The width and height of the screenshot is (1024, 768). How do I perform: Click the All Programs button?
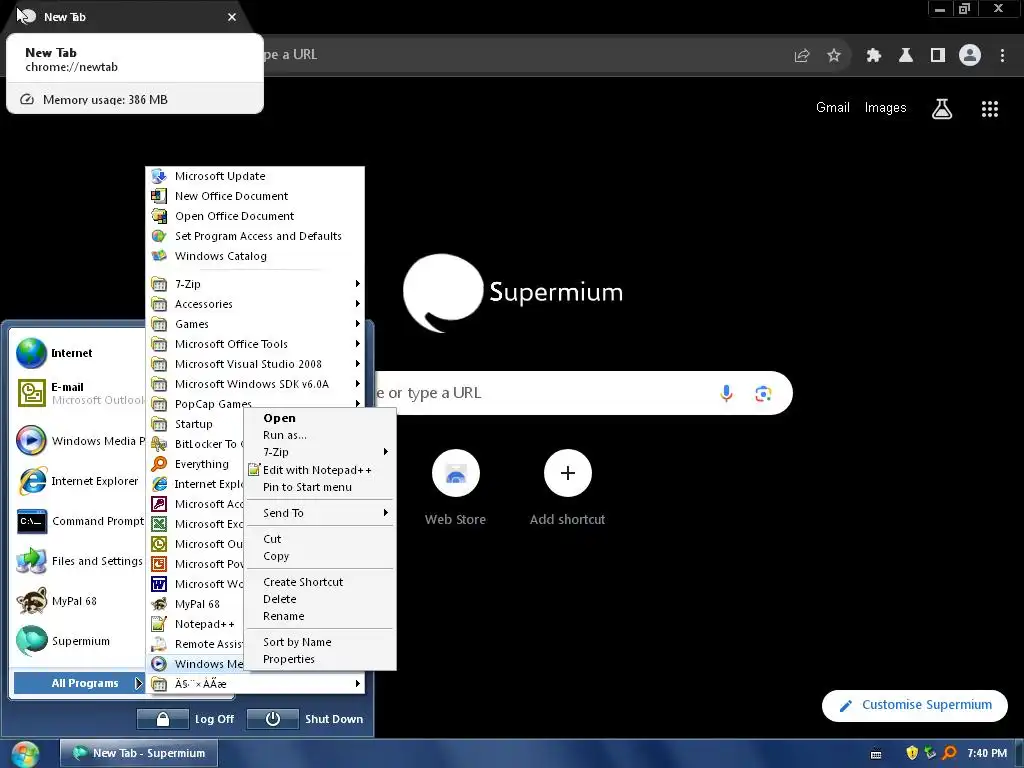tap(79, 683)
